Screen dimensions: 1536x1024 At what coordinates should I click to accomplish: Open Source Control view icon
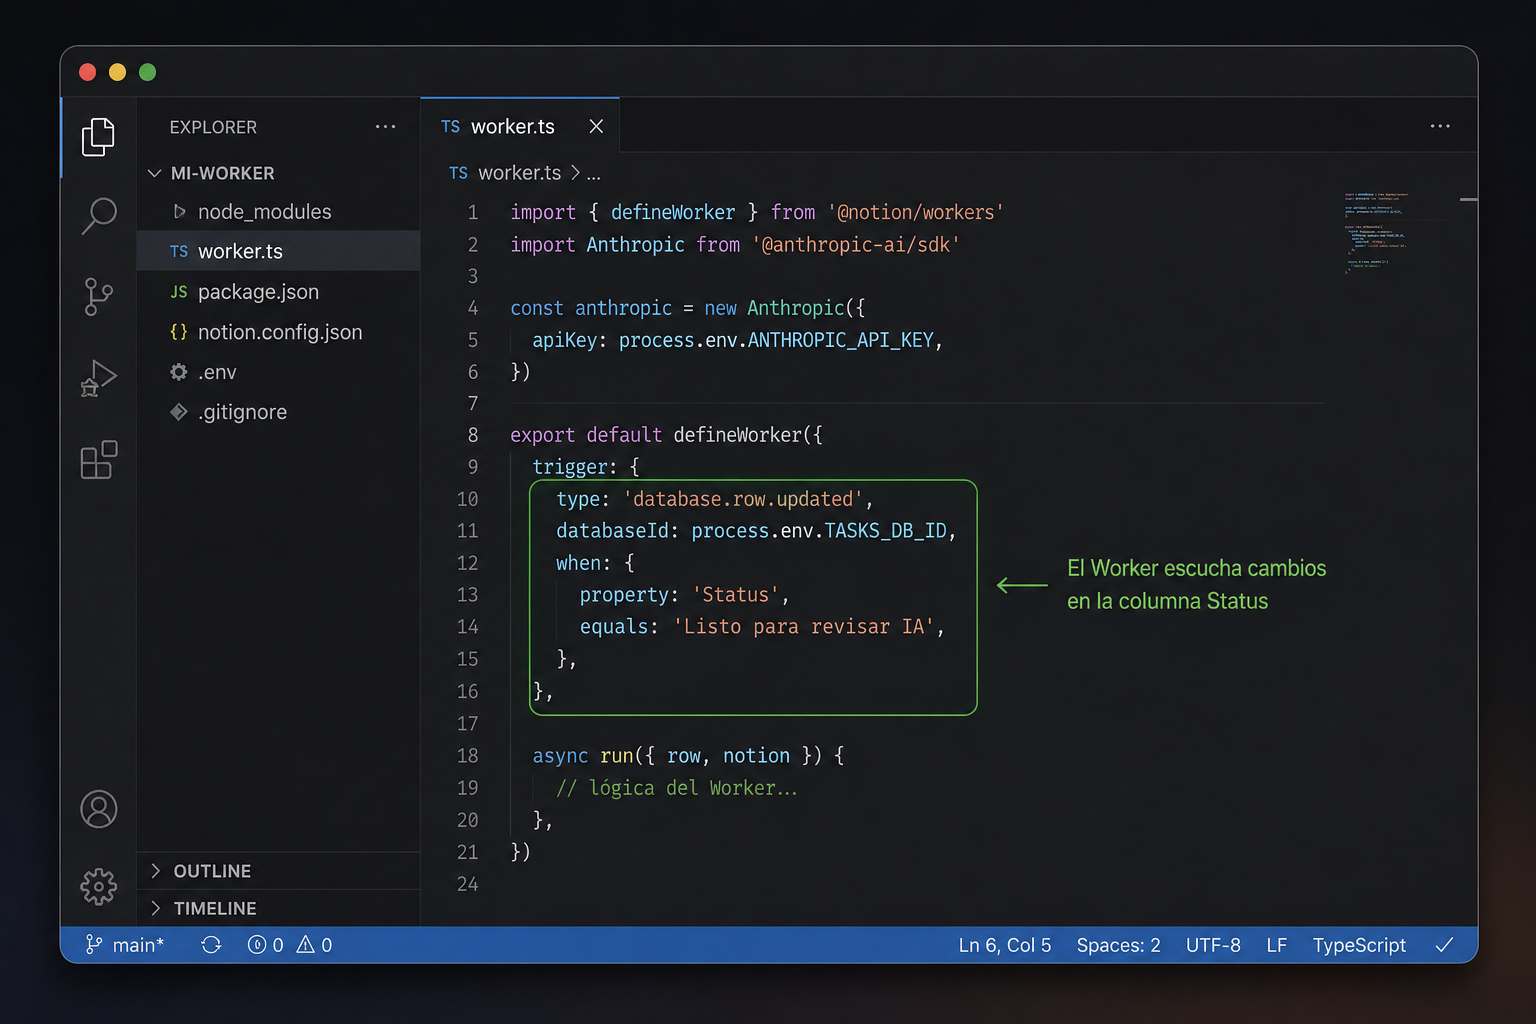click(x=98, y=296)
